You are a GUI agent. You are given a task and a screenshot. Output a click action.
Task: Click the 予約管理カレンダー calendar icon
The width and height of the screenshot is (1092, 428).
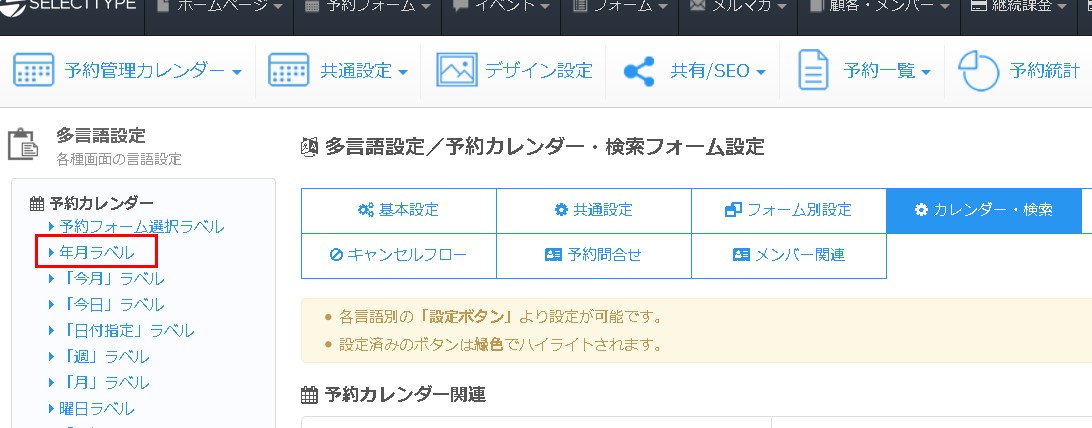pos(33,70)
